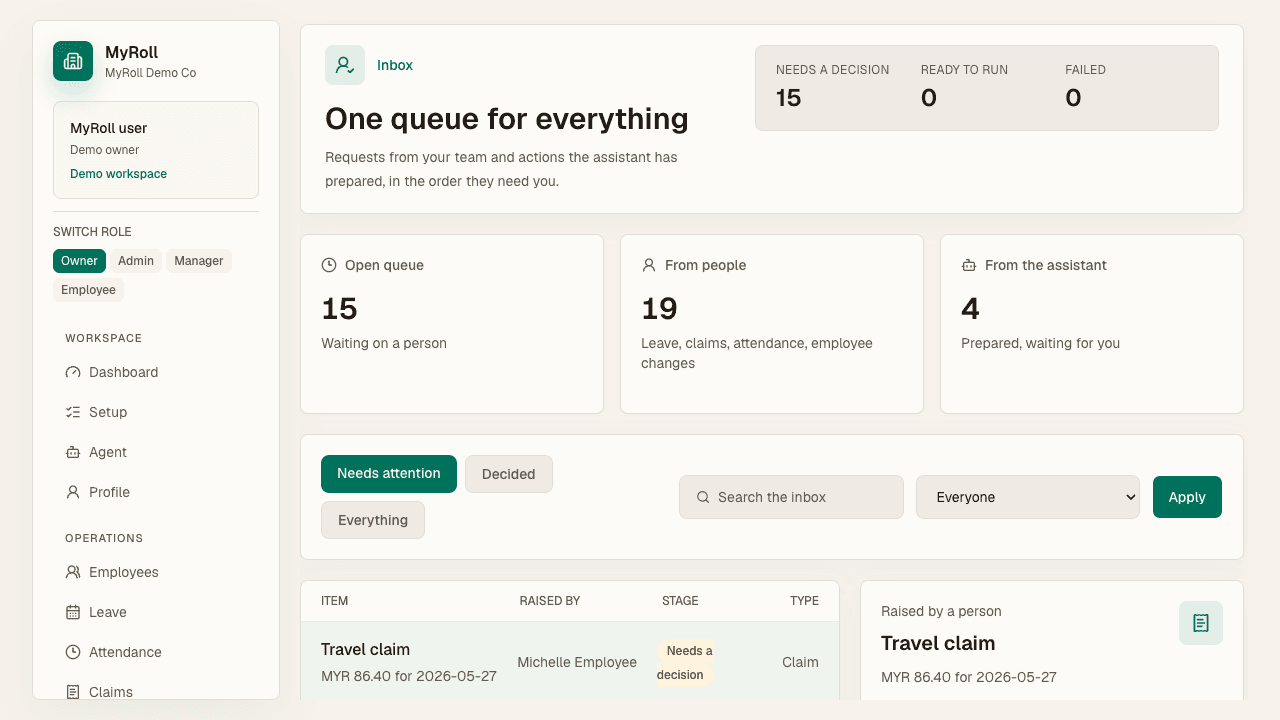Select the Decided tab
The image size is (1280, 720).
pos(509,474)
